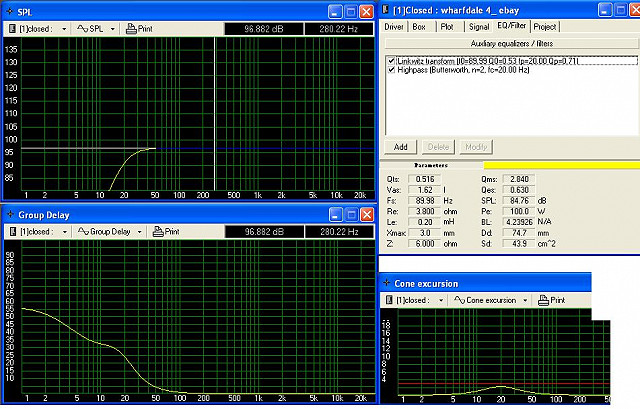Uncheck the Highpass Butterworth filter checkbox
The image size is (640, 409).
point(391,71)
